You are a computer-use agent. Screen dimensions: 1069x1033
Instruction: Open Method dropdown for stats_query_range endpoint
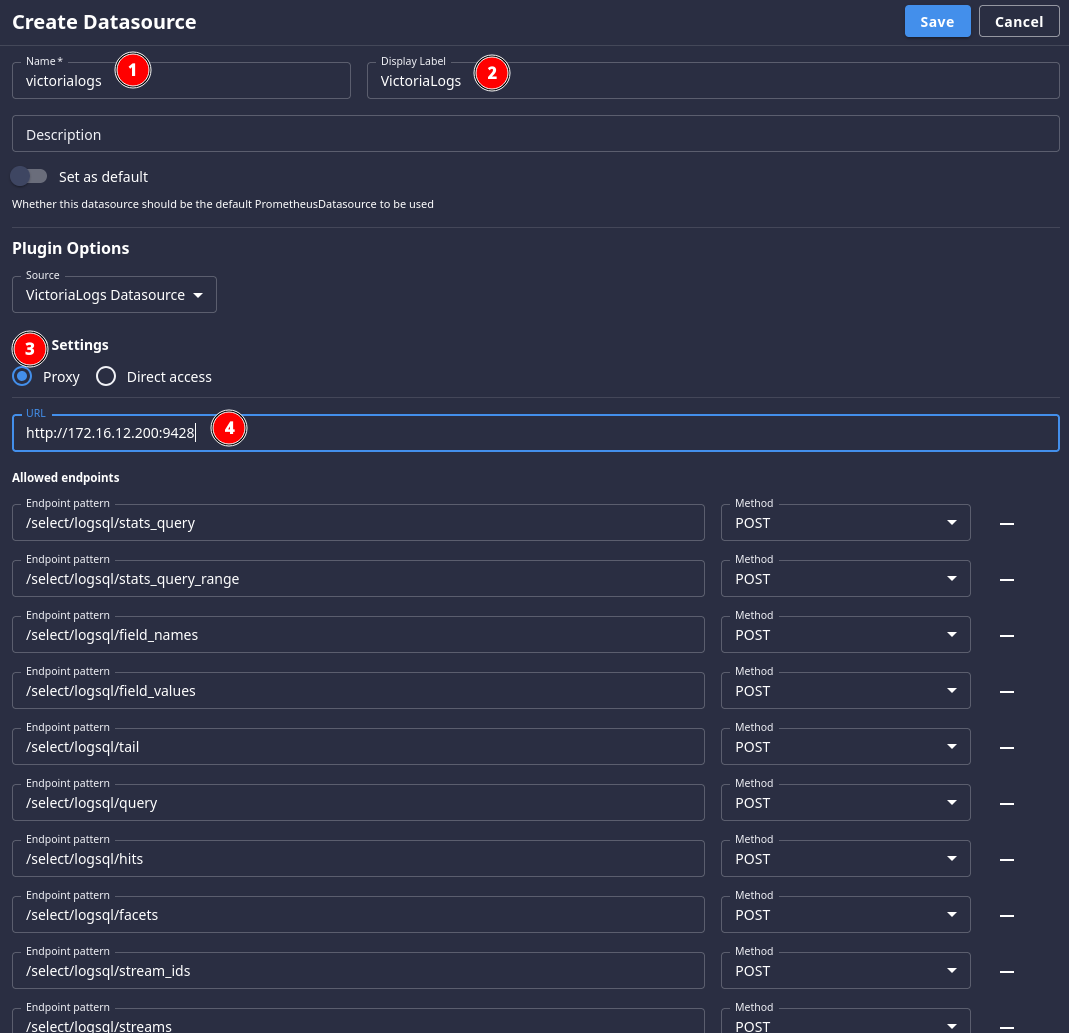[x=845, y=579]
